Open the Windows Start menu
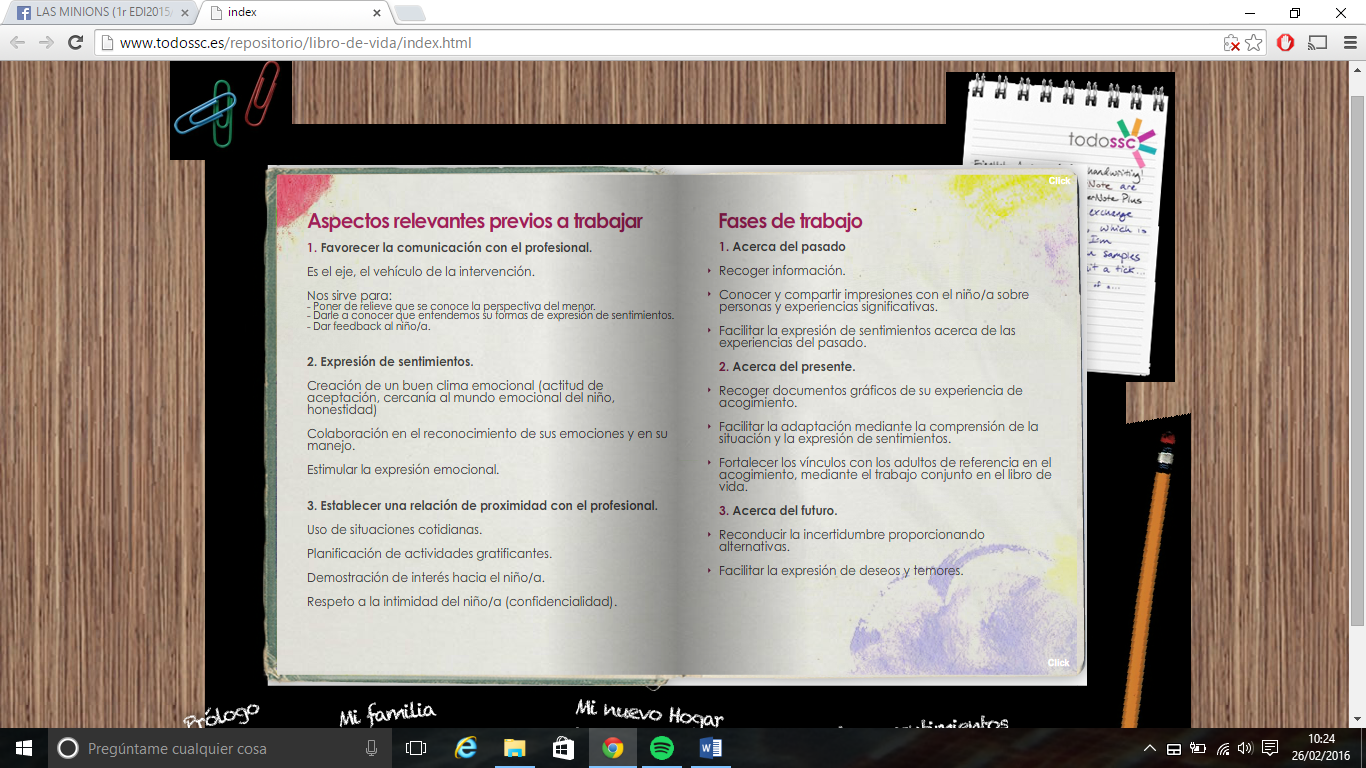This screenshot has width=1366, height=768. click(24, 748)
